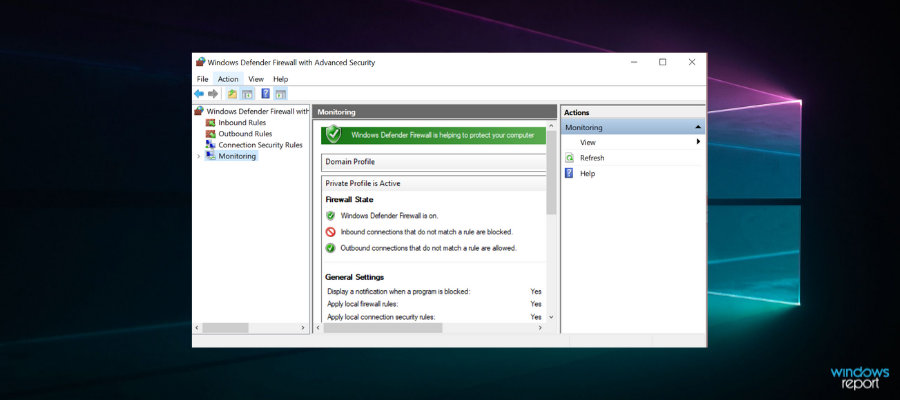Image resolution: width=900 pixels, height=400 pixels.
Task: Click the Firewall State heading
Action: click(x=349, y=200)
